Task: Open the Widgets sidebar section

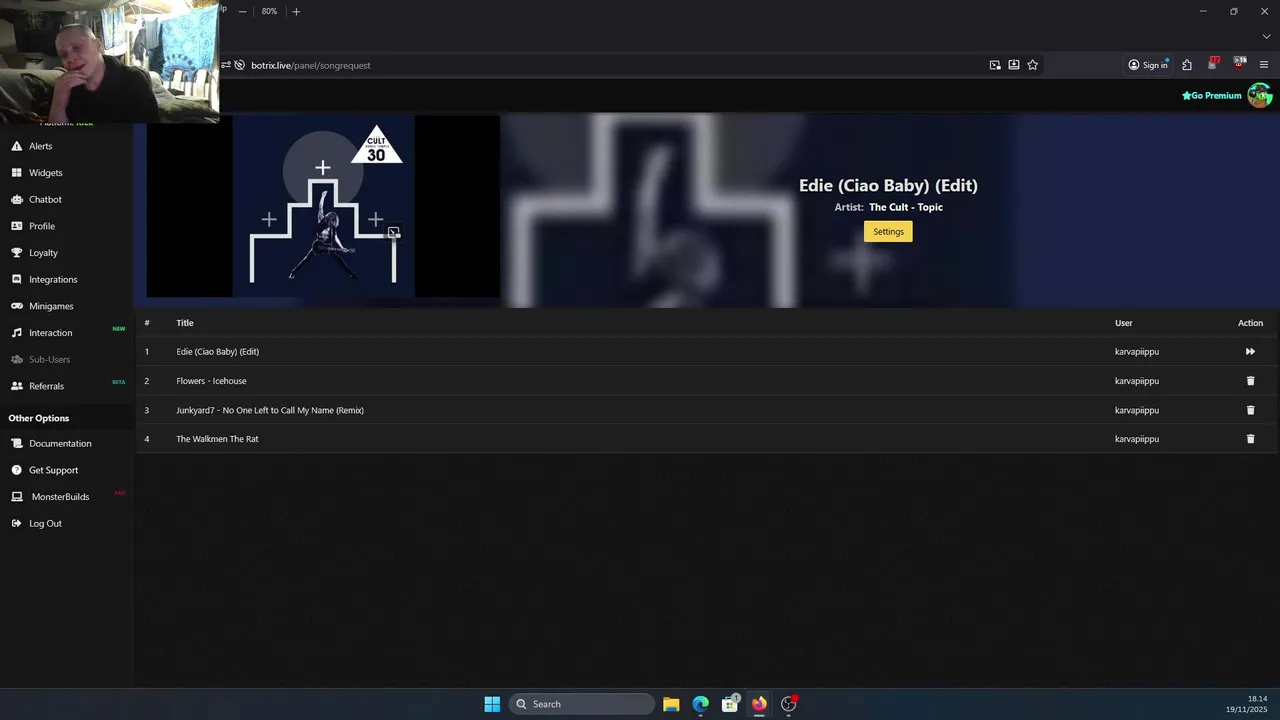Action: [45, 173]
